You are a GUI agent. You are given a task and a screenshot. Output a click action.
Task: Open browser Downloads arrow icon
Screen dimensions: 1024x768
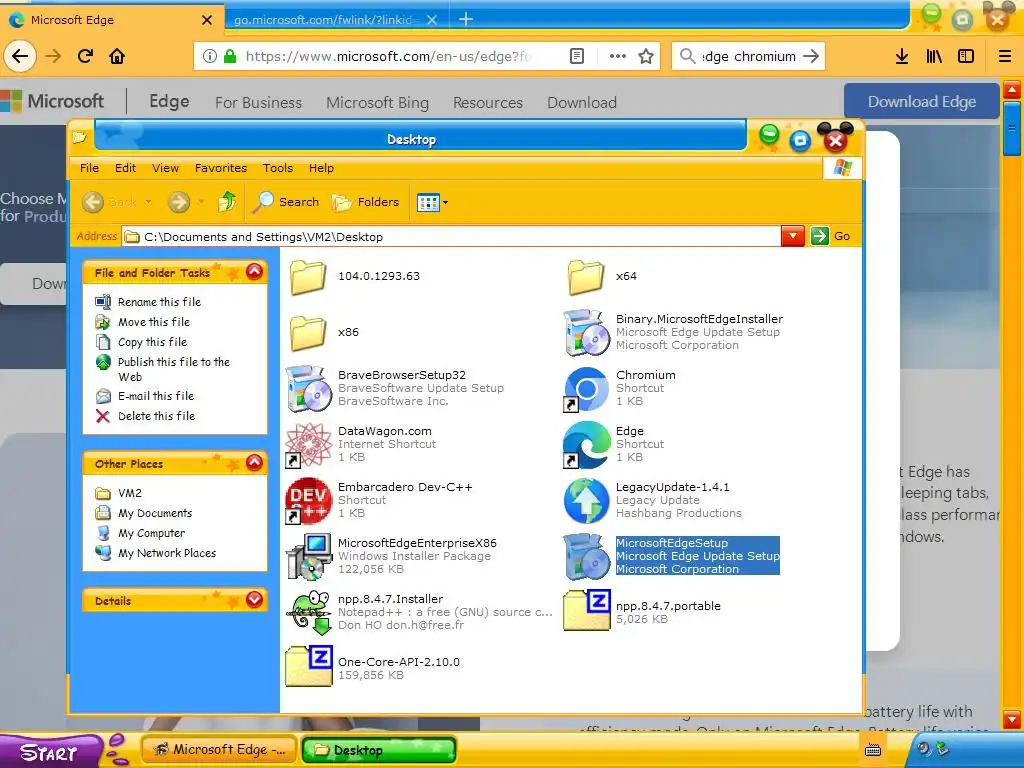(x=902, y=56)
